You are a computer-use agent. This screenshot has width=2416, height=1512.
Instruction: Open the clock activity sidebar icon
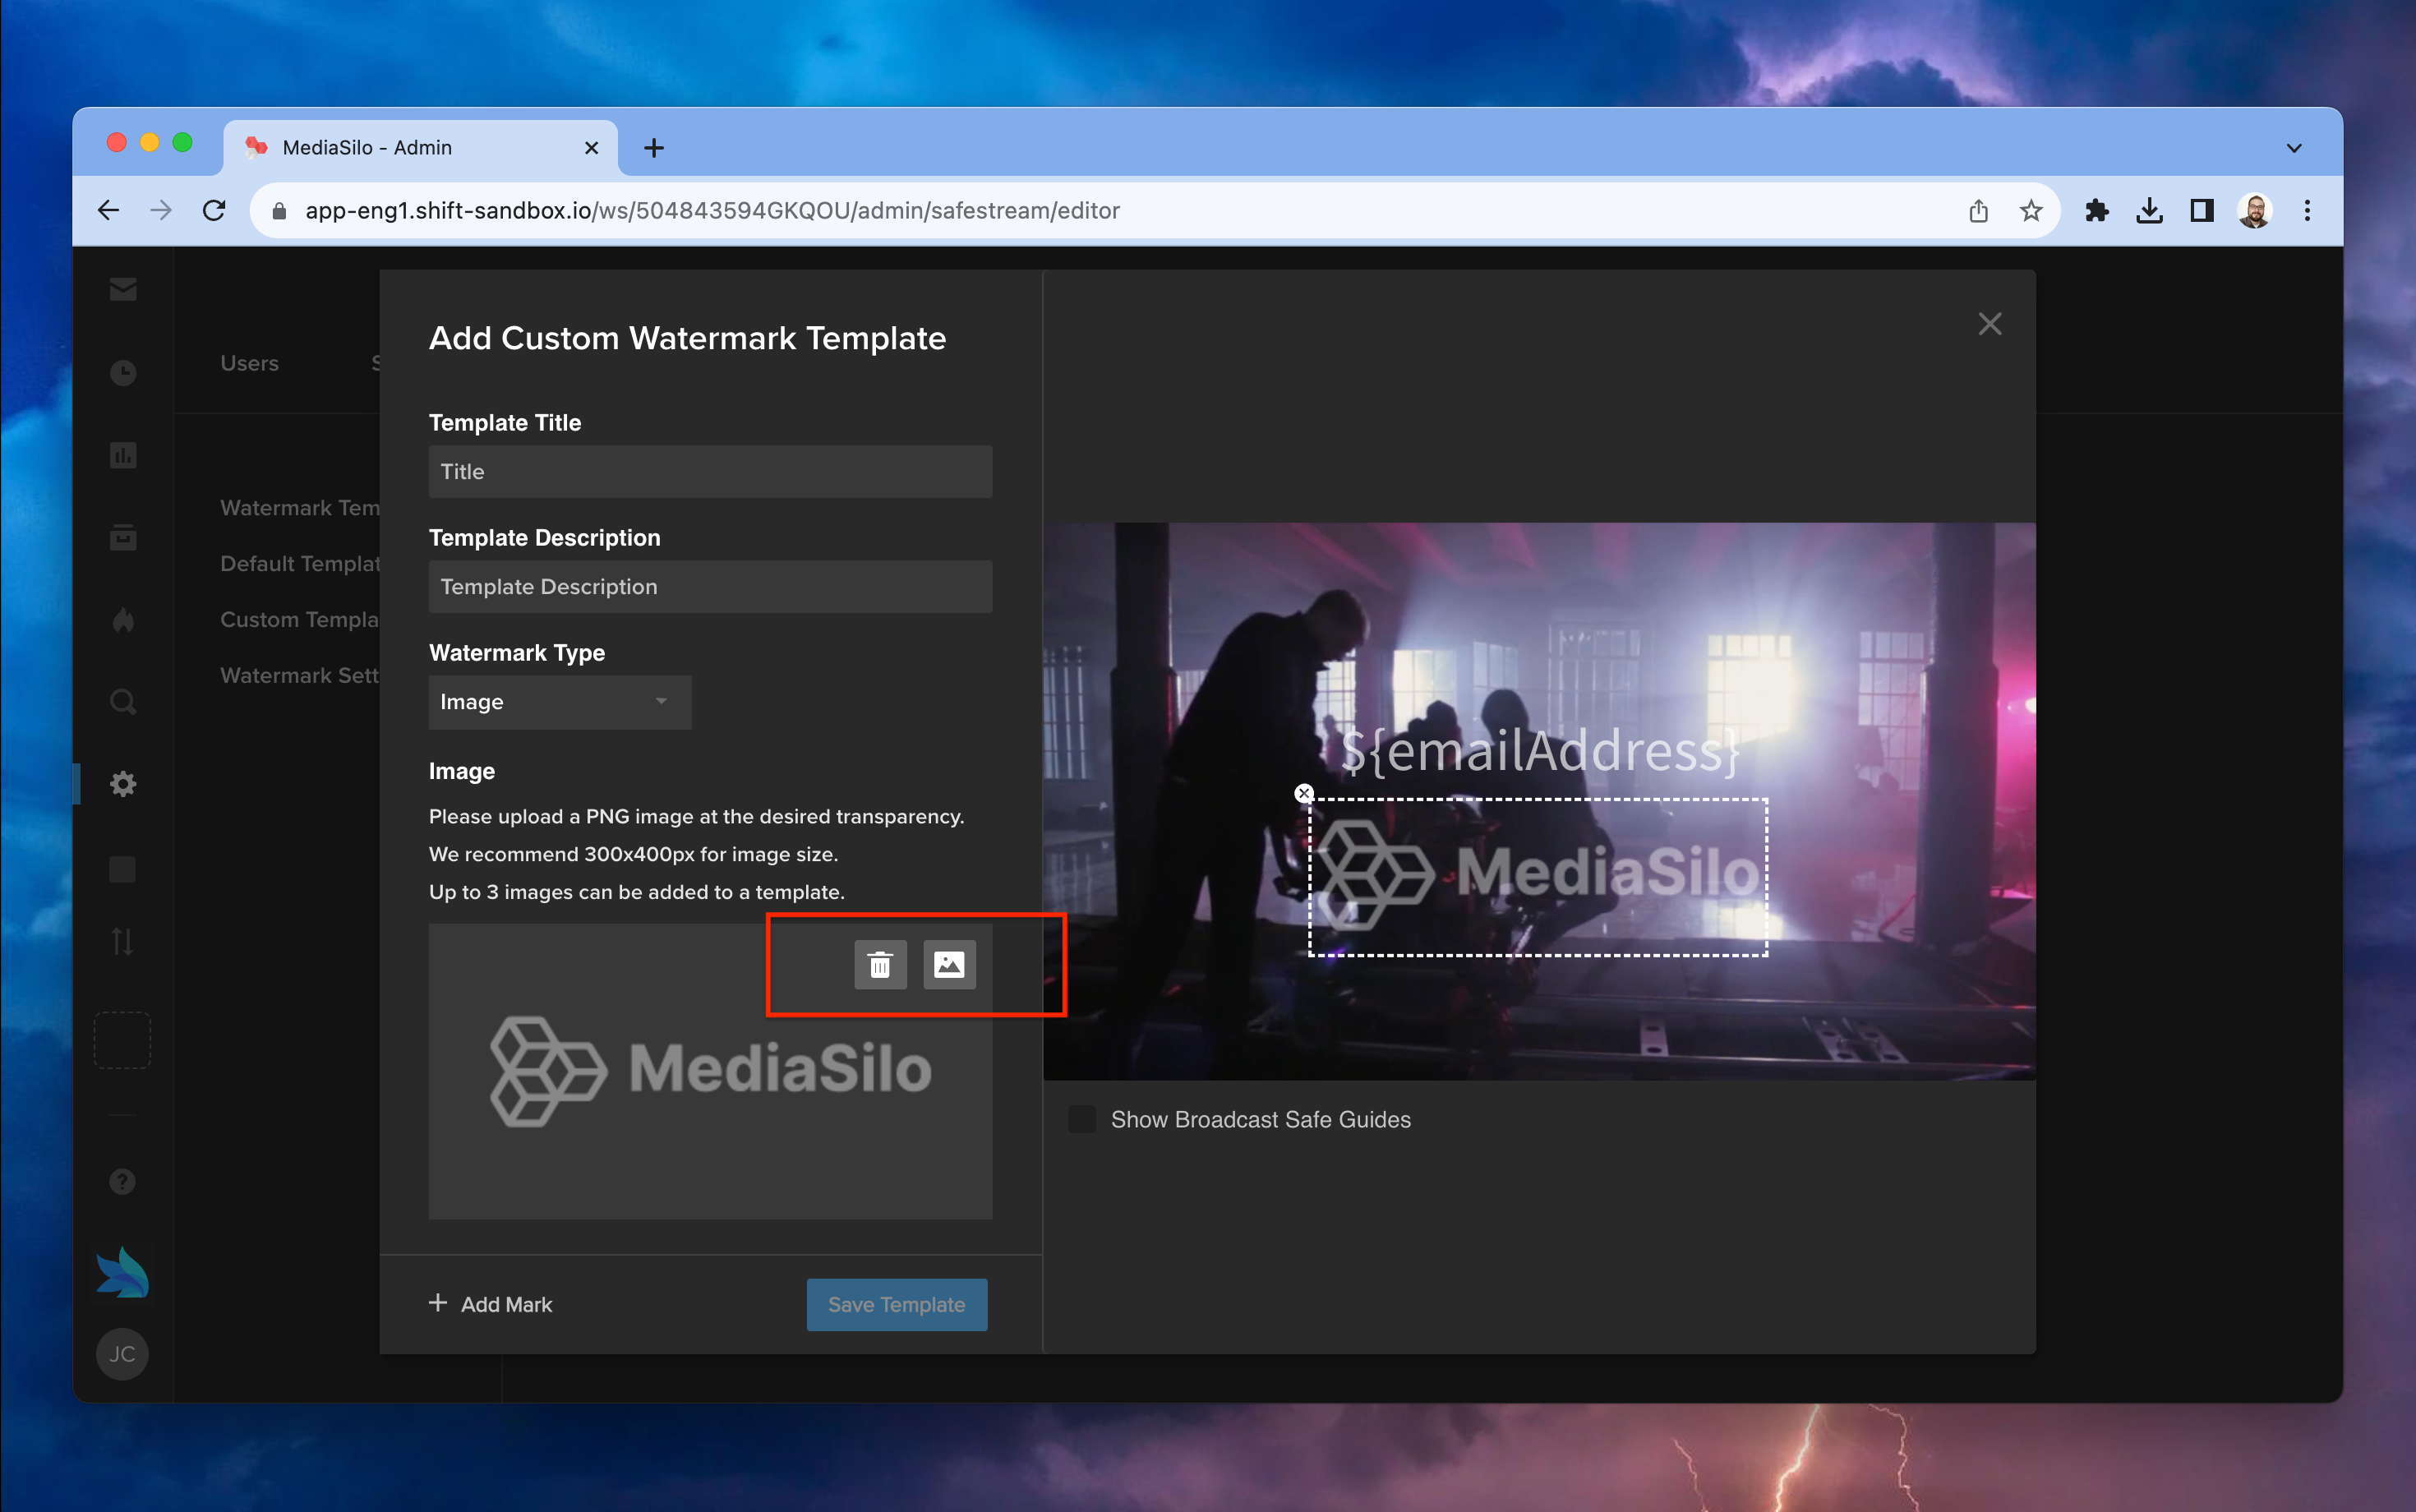[x=123, y=373]
